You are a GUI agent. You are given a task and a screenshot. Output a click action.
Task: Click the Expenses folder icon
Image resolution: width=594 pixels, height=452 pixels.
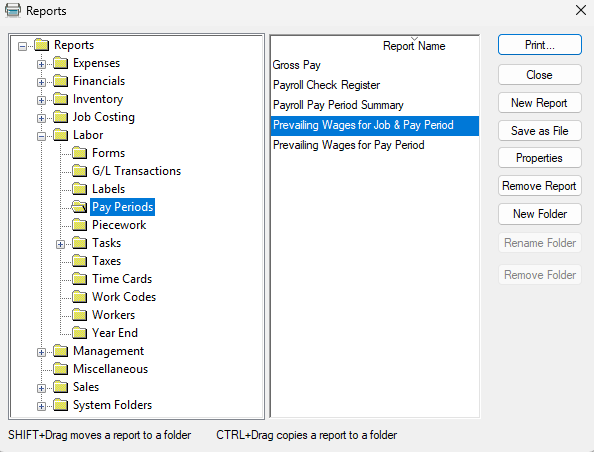coord(61,63)
